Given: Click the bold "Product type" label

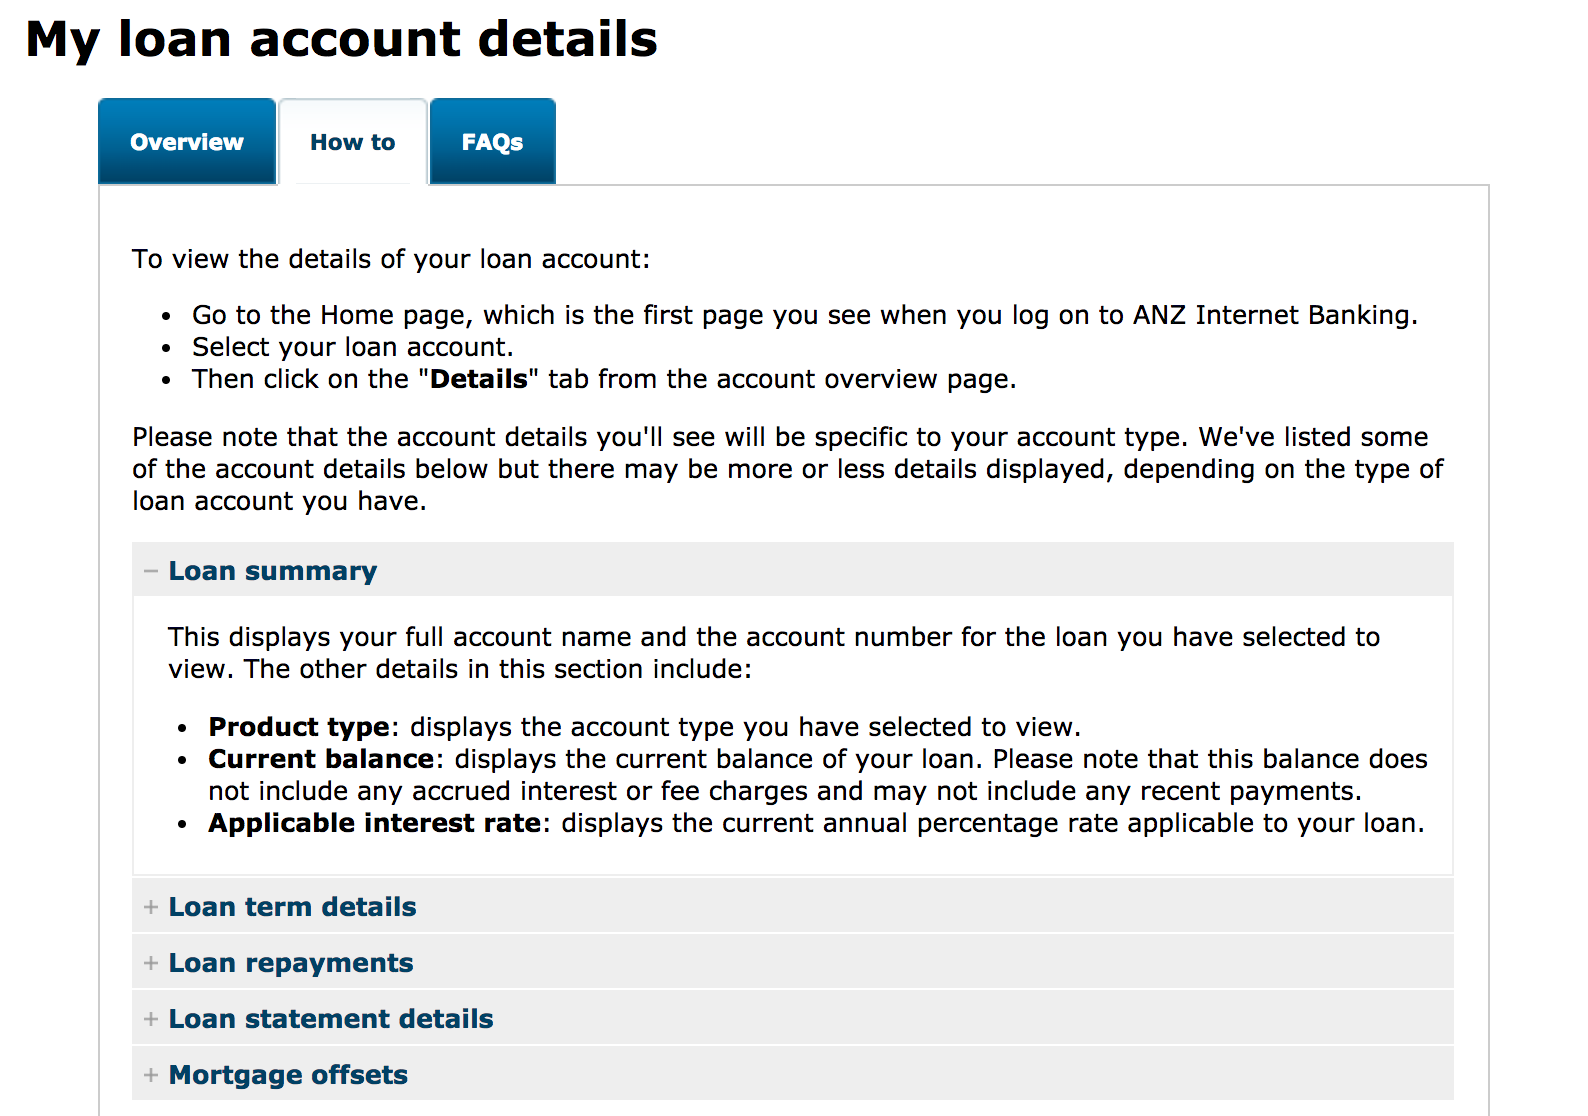Looking at the screenshot, I should coord(299,727).
